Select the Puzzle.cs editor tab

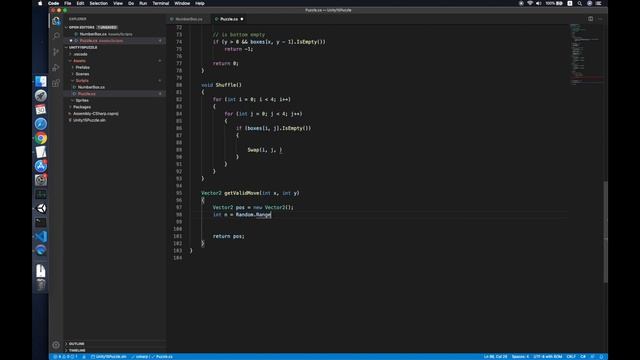229,19
